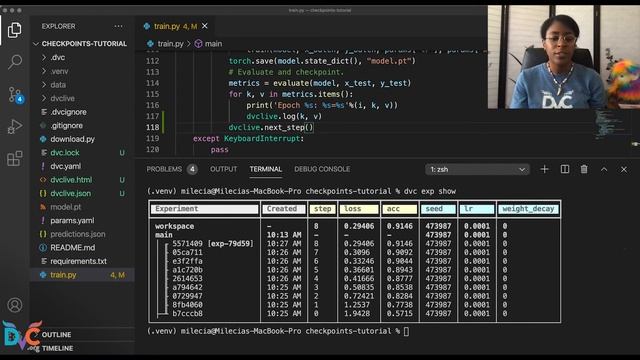Split the terminal pane
Viewport: 640px width, 360px height.
pos(565,169)
